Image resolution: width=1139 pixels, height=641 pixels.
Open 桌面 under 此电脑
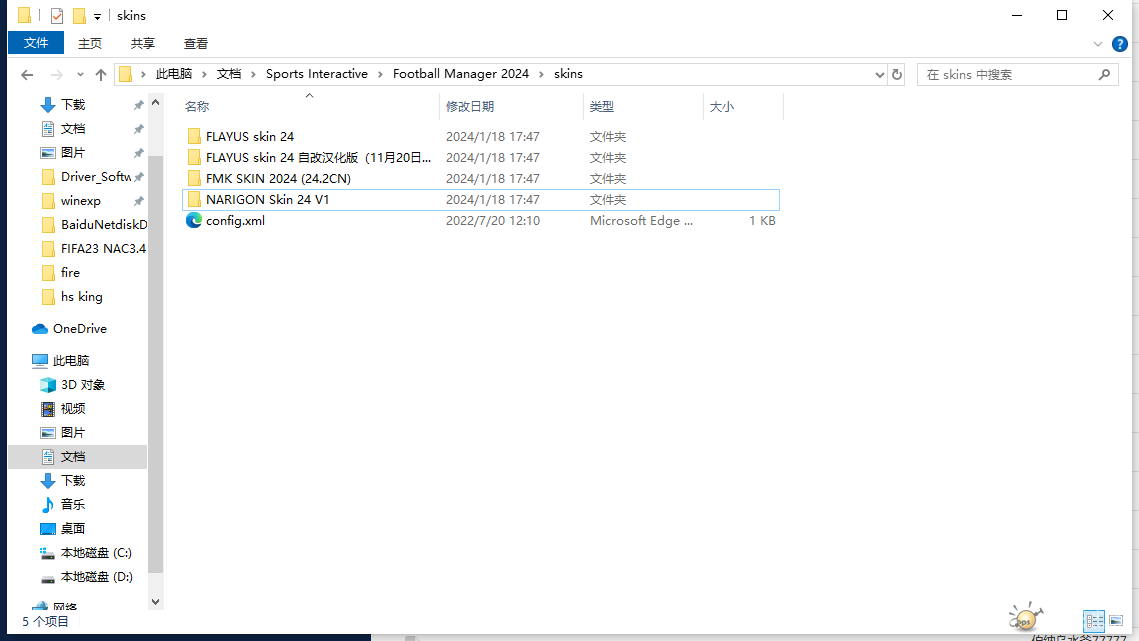tap(73, 528)
